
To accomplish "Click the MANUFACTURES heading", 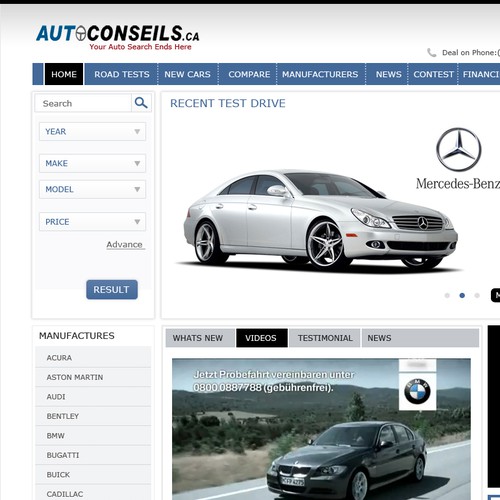I will tap(77, 336).
